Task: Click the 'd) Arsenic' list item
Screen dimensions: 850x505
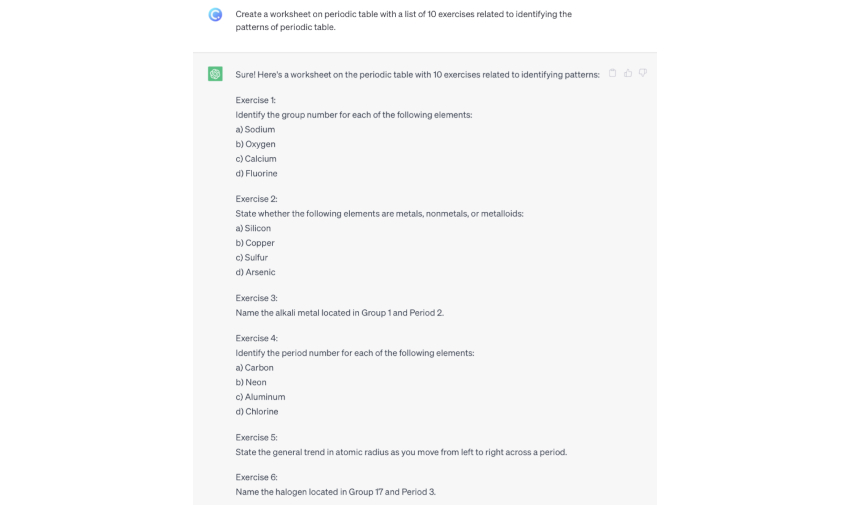Action: click(x=255, y=272)
